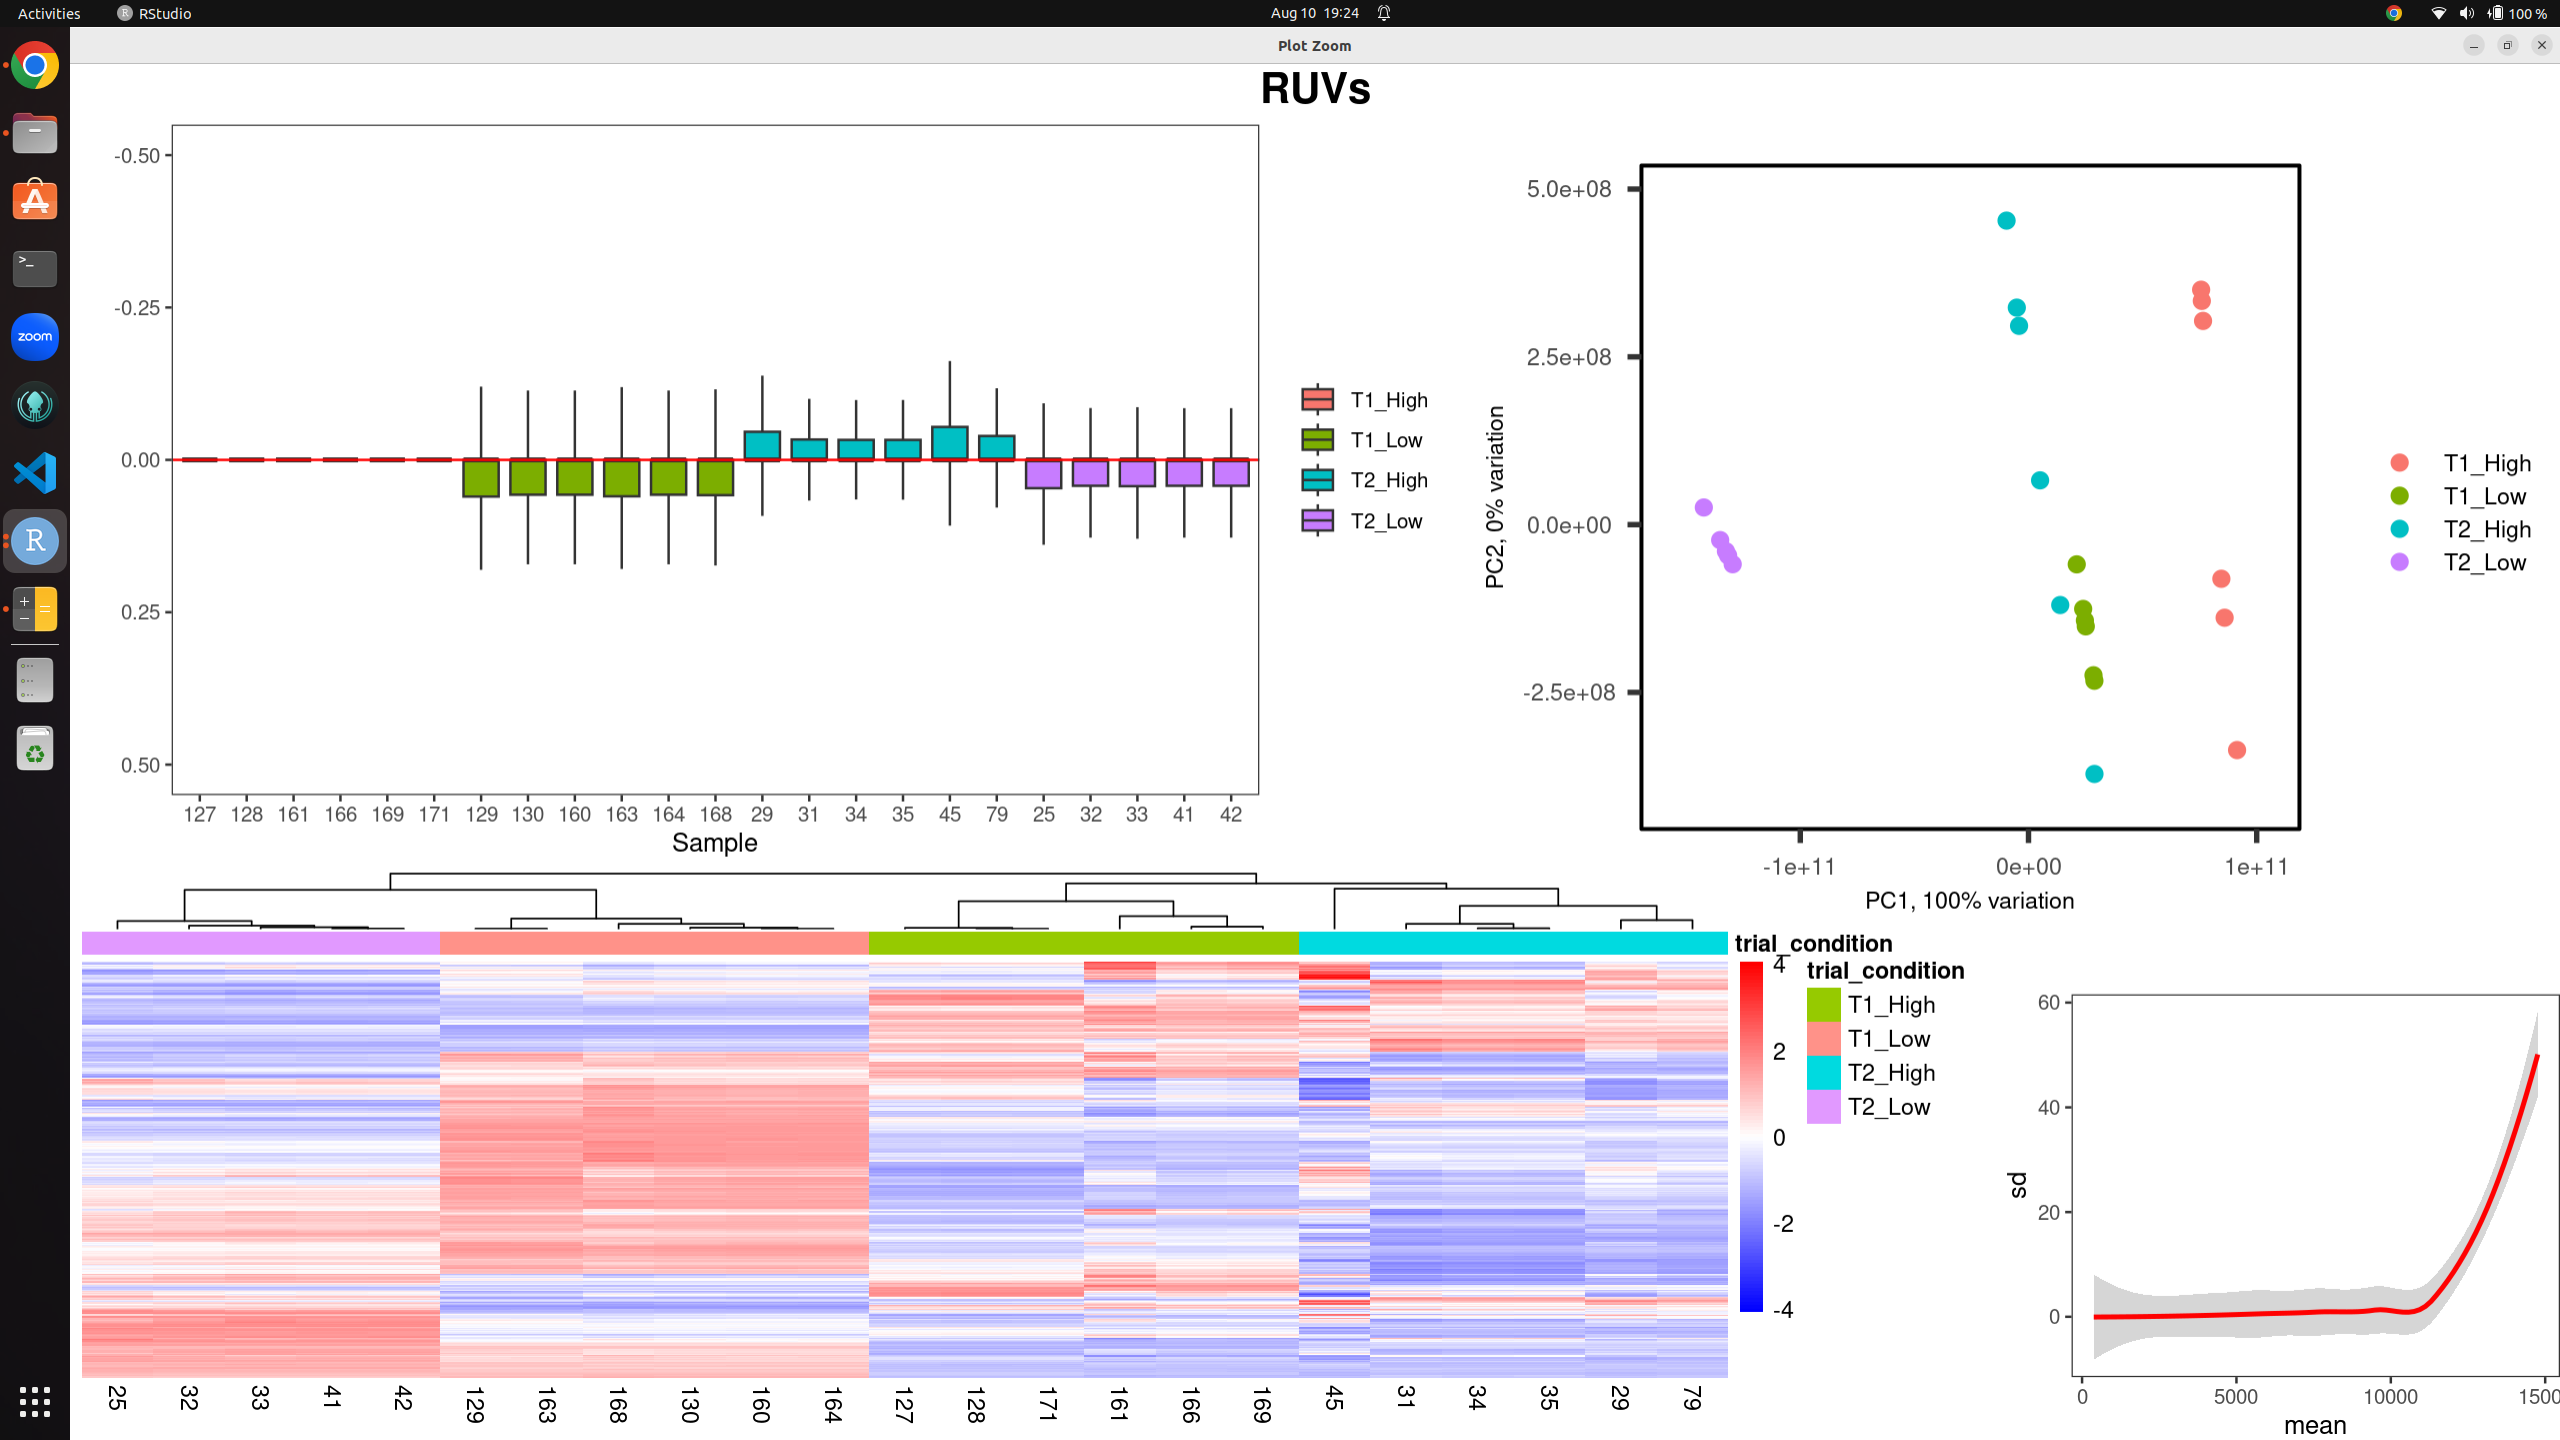Click the sample 25 purple boxplot box

tap(1043, 474)
